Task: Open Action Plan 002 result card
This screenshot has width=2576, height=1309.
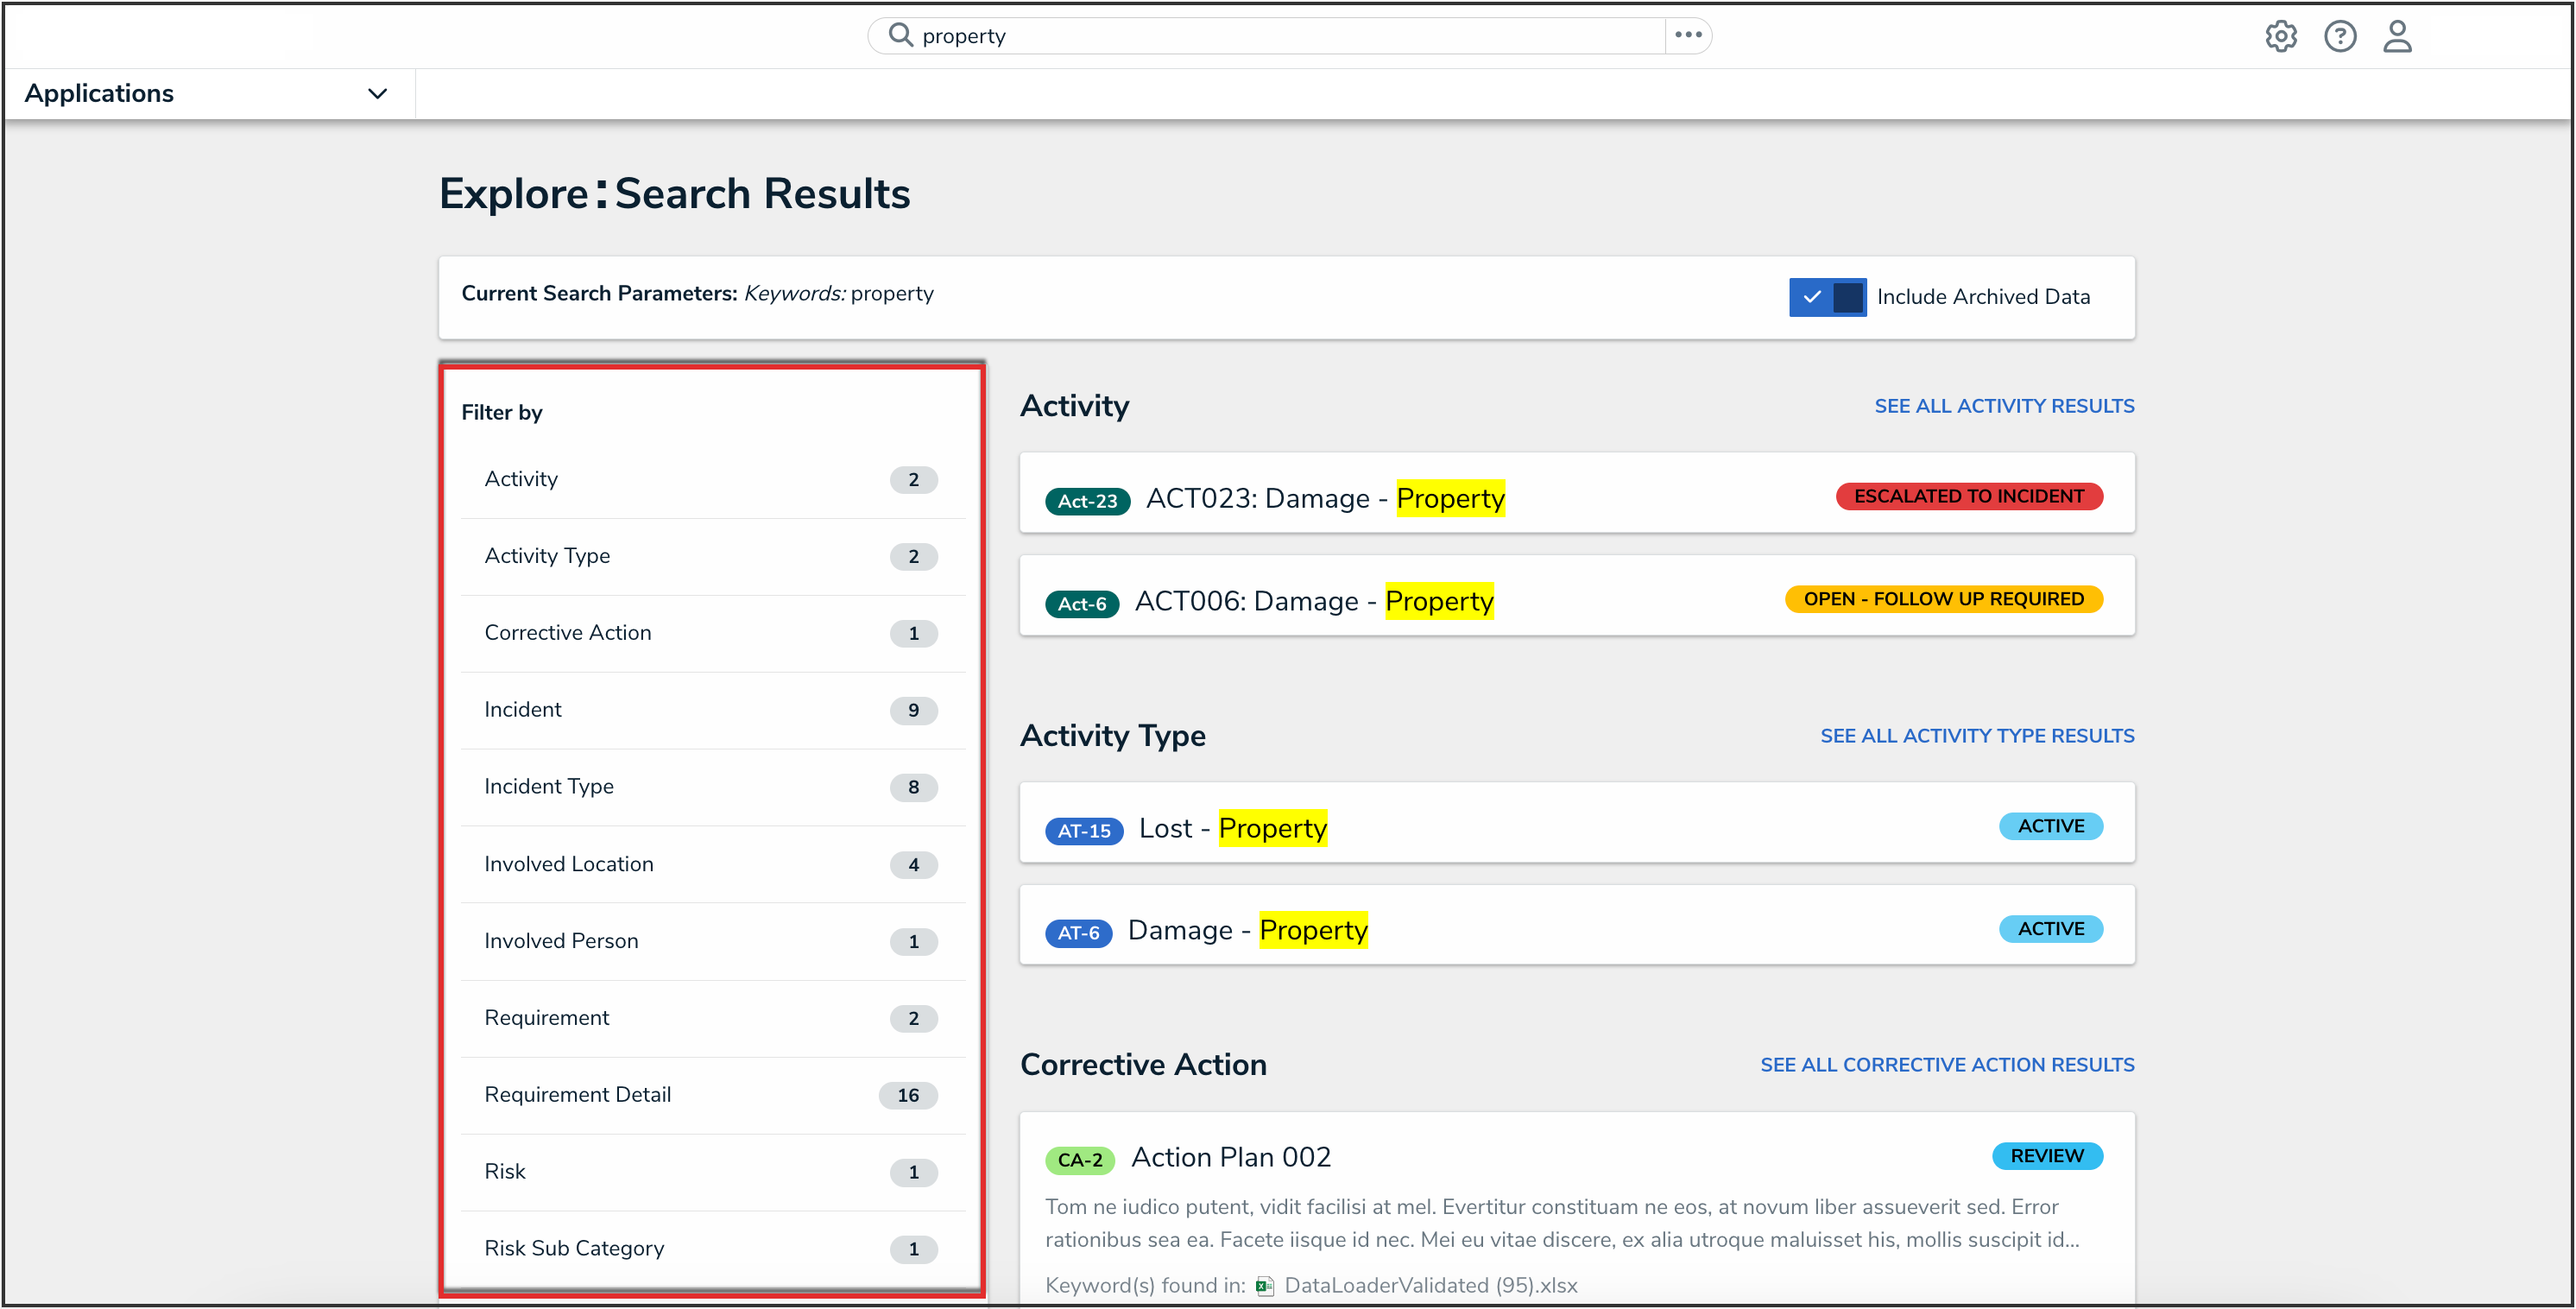Action: (x=1230, y=1157)
